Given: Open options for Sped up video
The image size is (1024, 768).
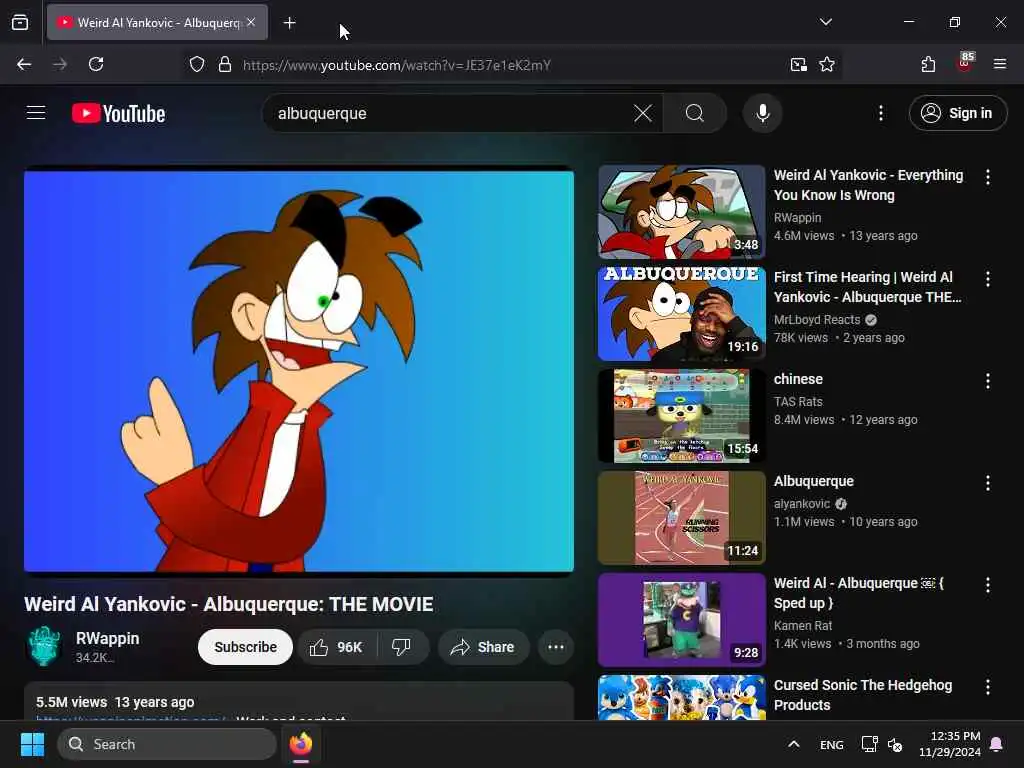Looking at the screenshot, I should 987,584.
